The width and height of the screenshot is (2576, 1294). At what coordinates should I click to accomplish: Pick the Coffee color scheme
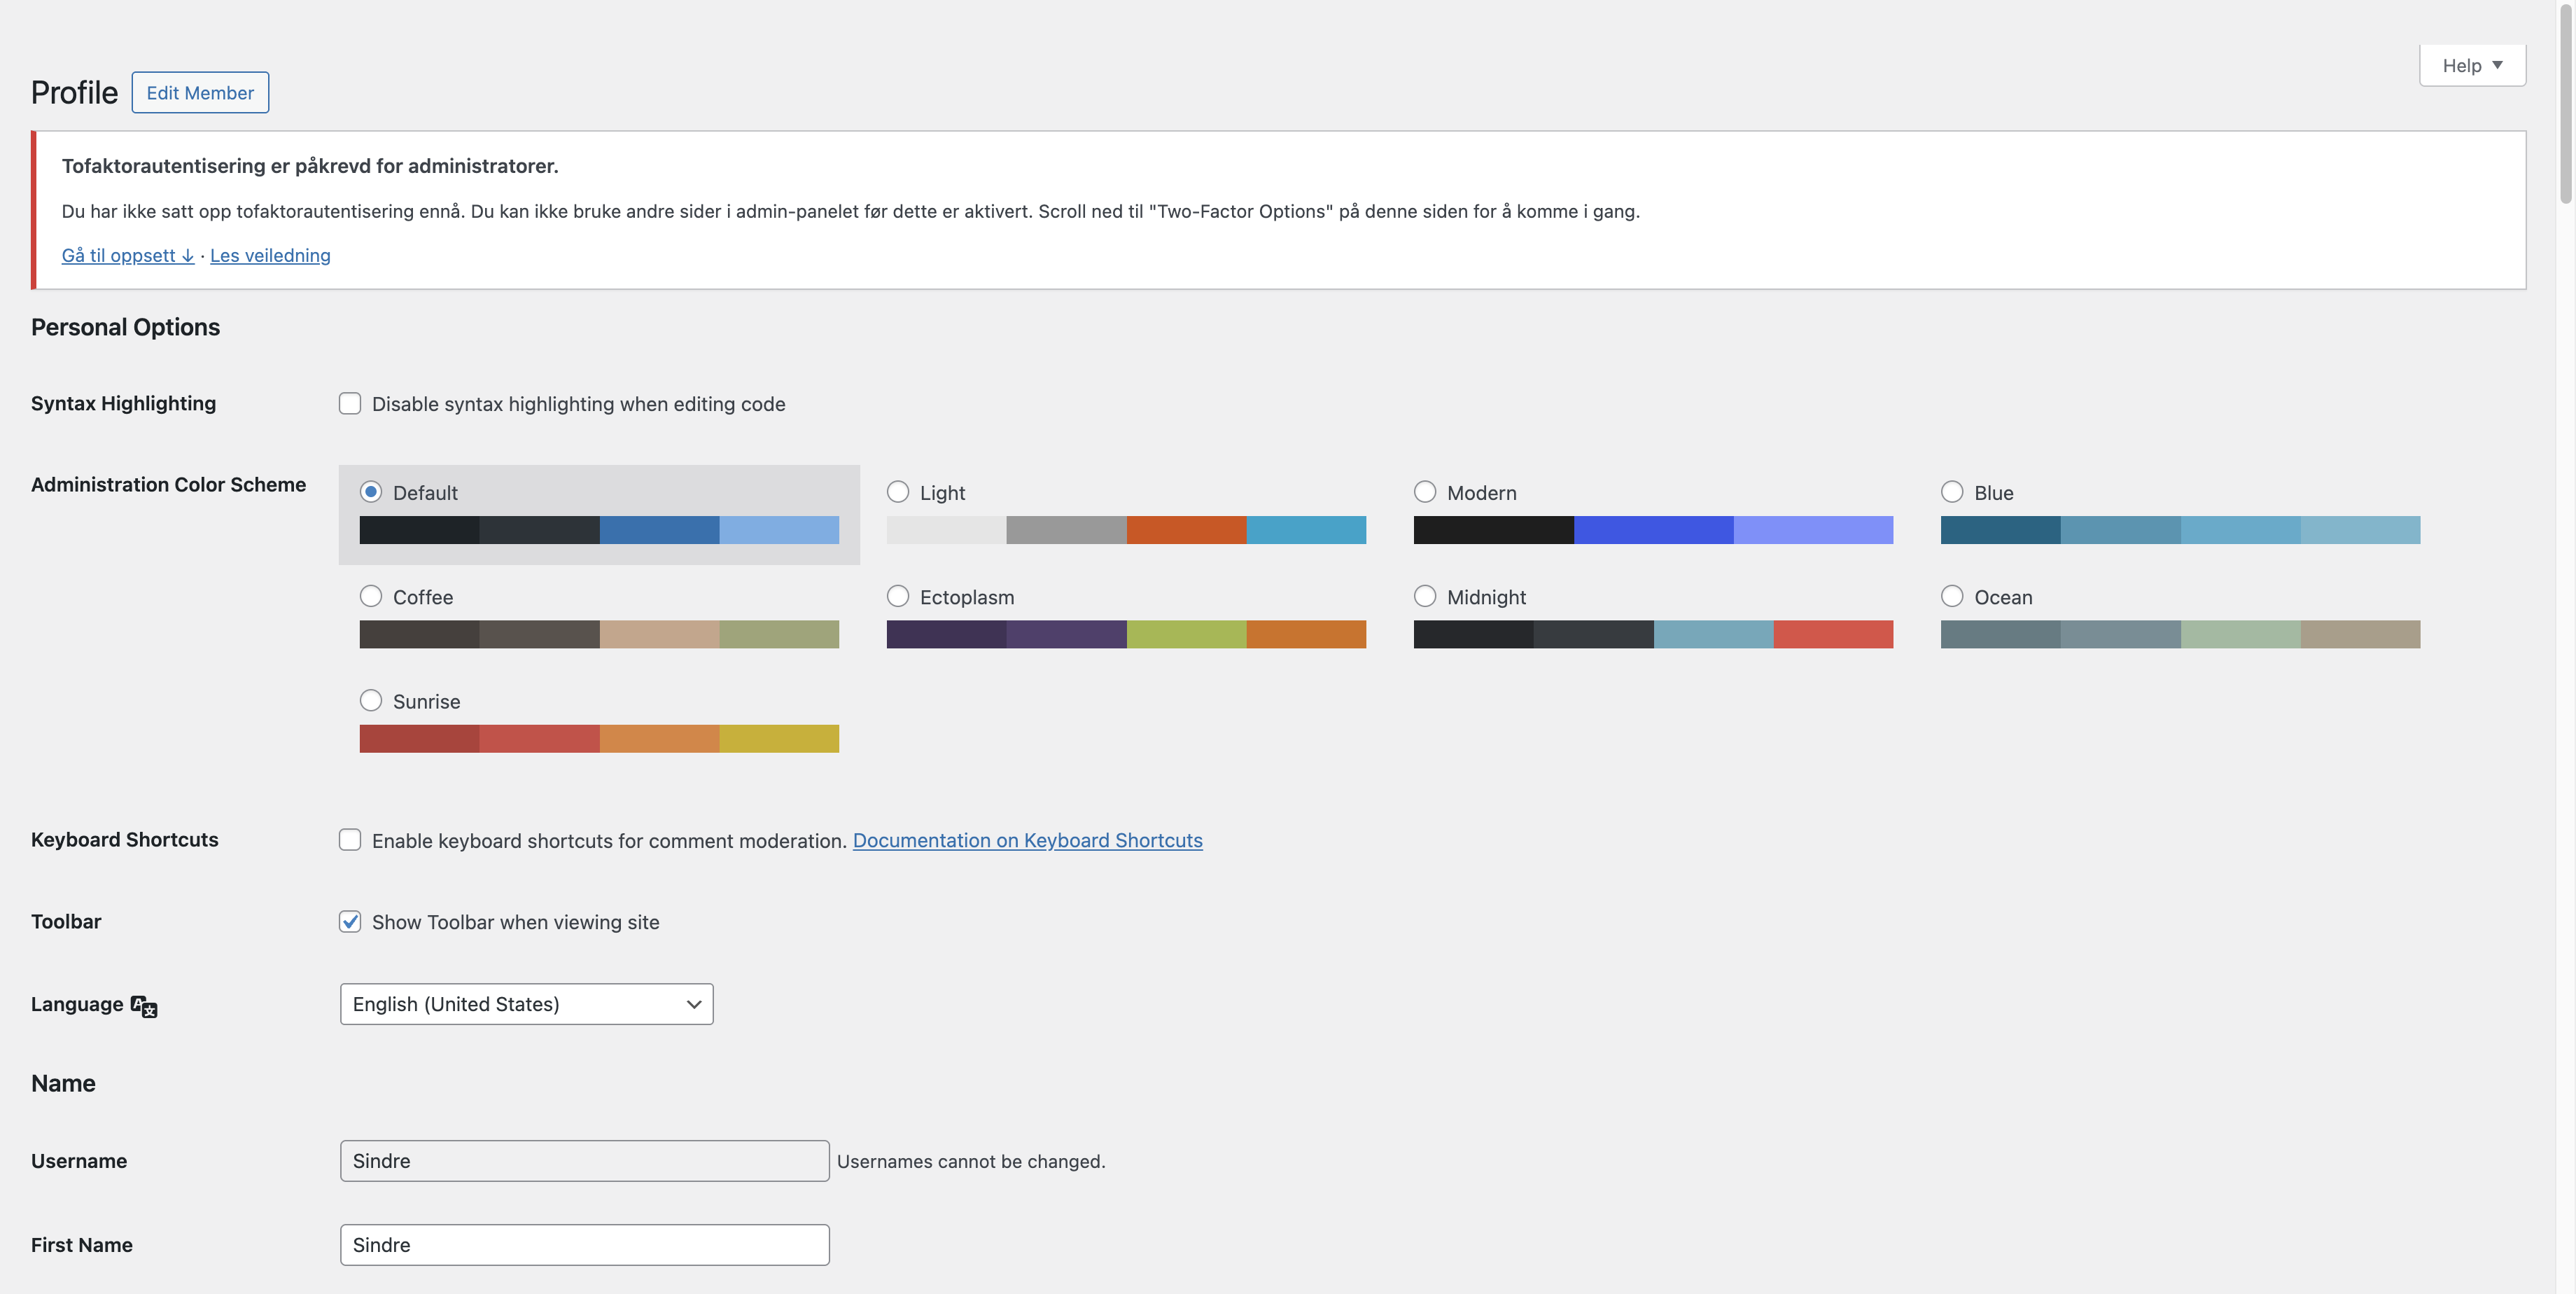tap(370, 596)
